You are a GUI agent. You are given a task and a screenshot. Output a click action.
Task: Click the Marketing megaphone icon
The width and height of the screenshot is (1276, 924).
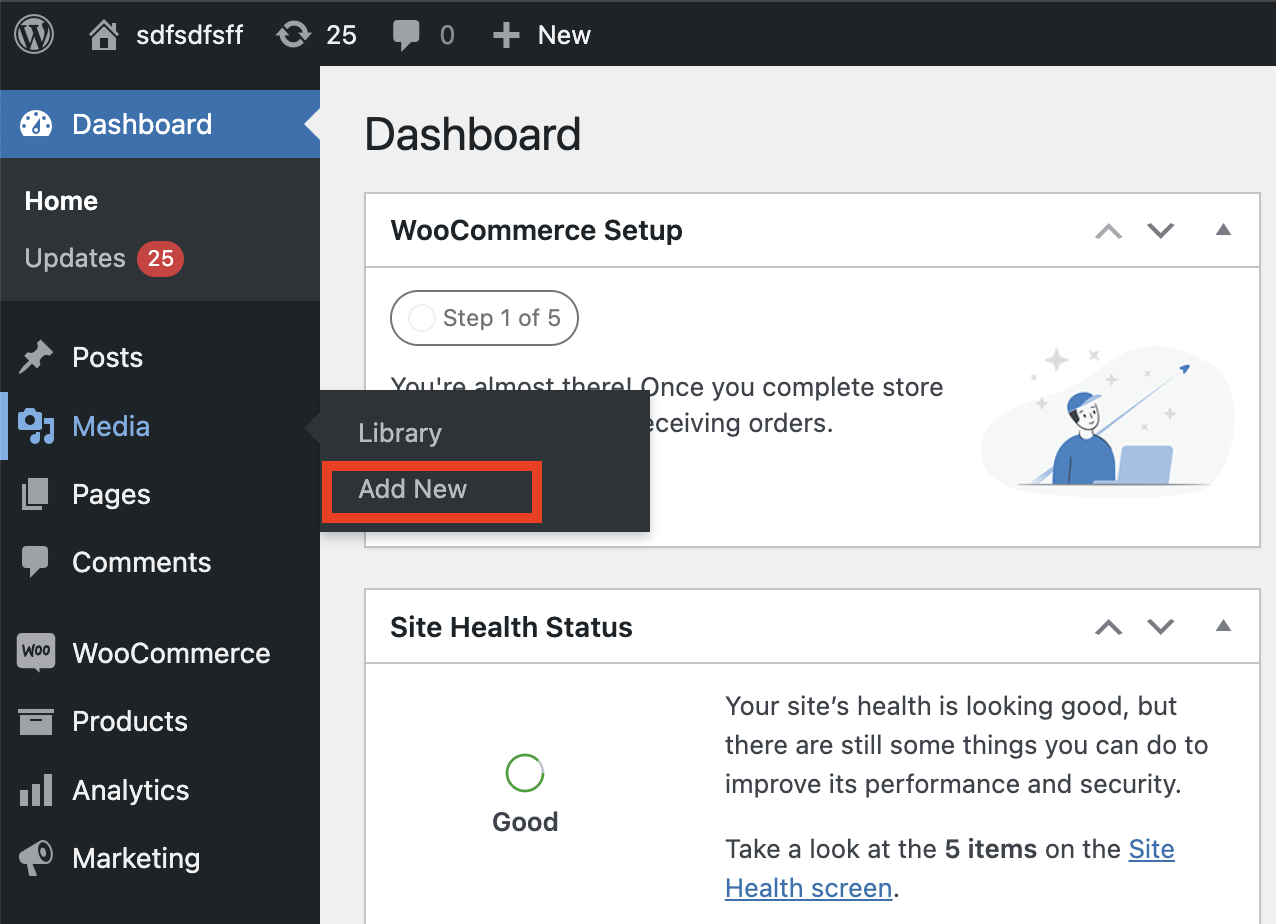pyautogui.click(x=36, y=858)
